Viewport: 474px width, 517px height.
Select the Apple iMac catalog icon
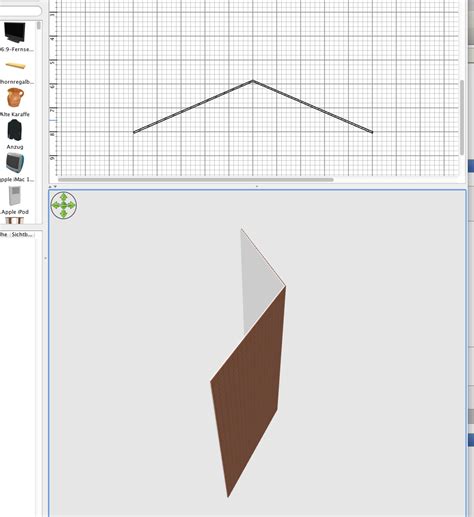point(15,163)
